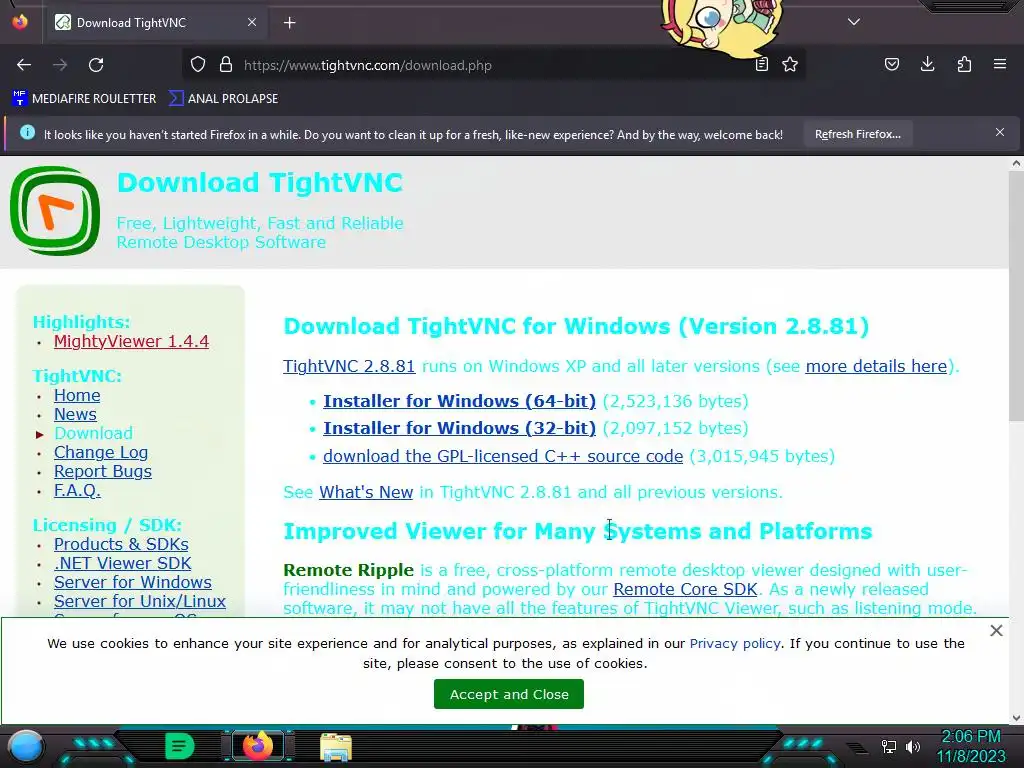Click the URL address field
1024x768 pixels.
pyautogui.click(x=496, y=65)
